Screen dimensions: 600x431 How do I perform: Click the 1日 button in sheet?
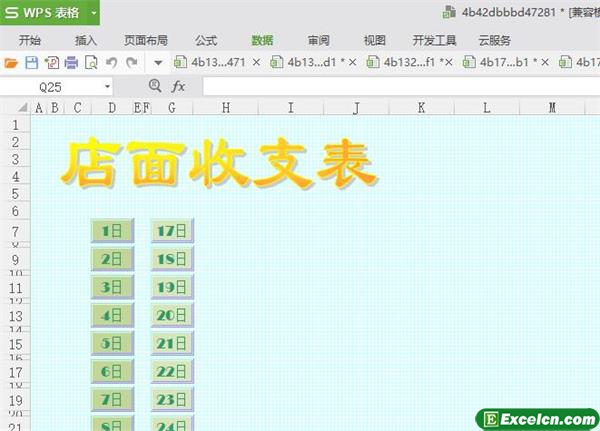(x=111, y=231)
